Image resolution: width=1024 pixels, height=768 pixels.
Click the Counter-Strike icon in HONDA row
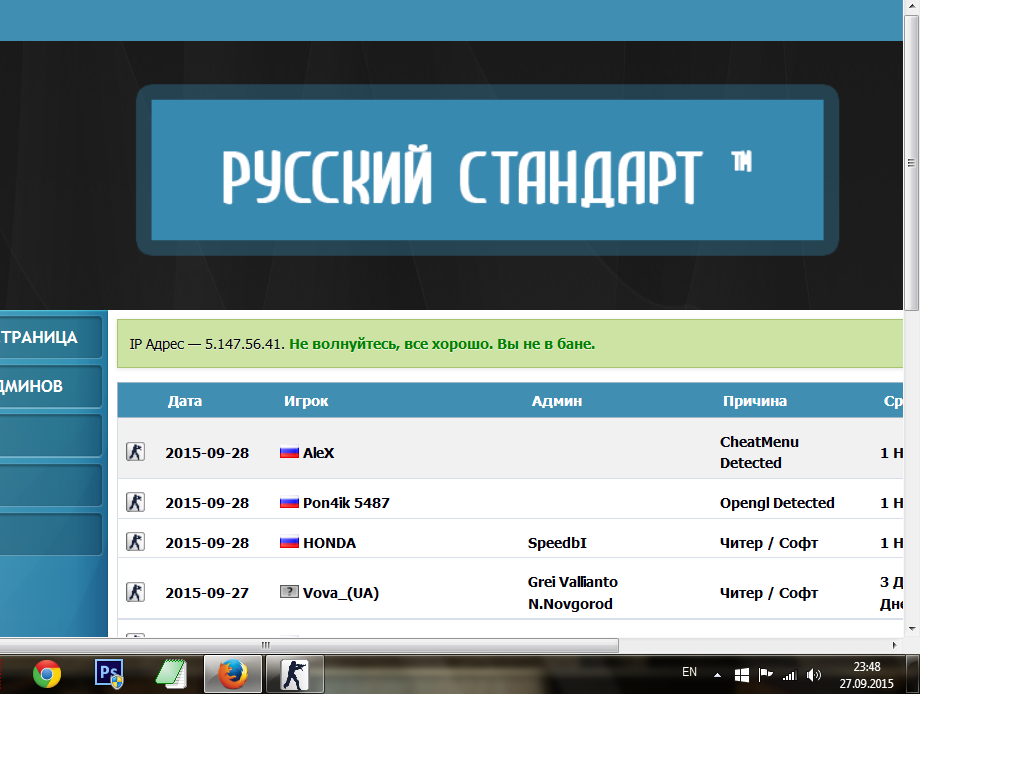(135, 542)
